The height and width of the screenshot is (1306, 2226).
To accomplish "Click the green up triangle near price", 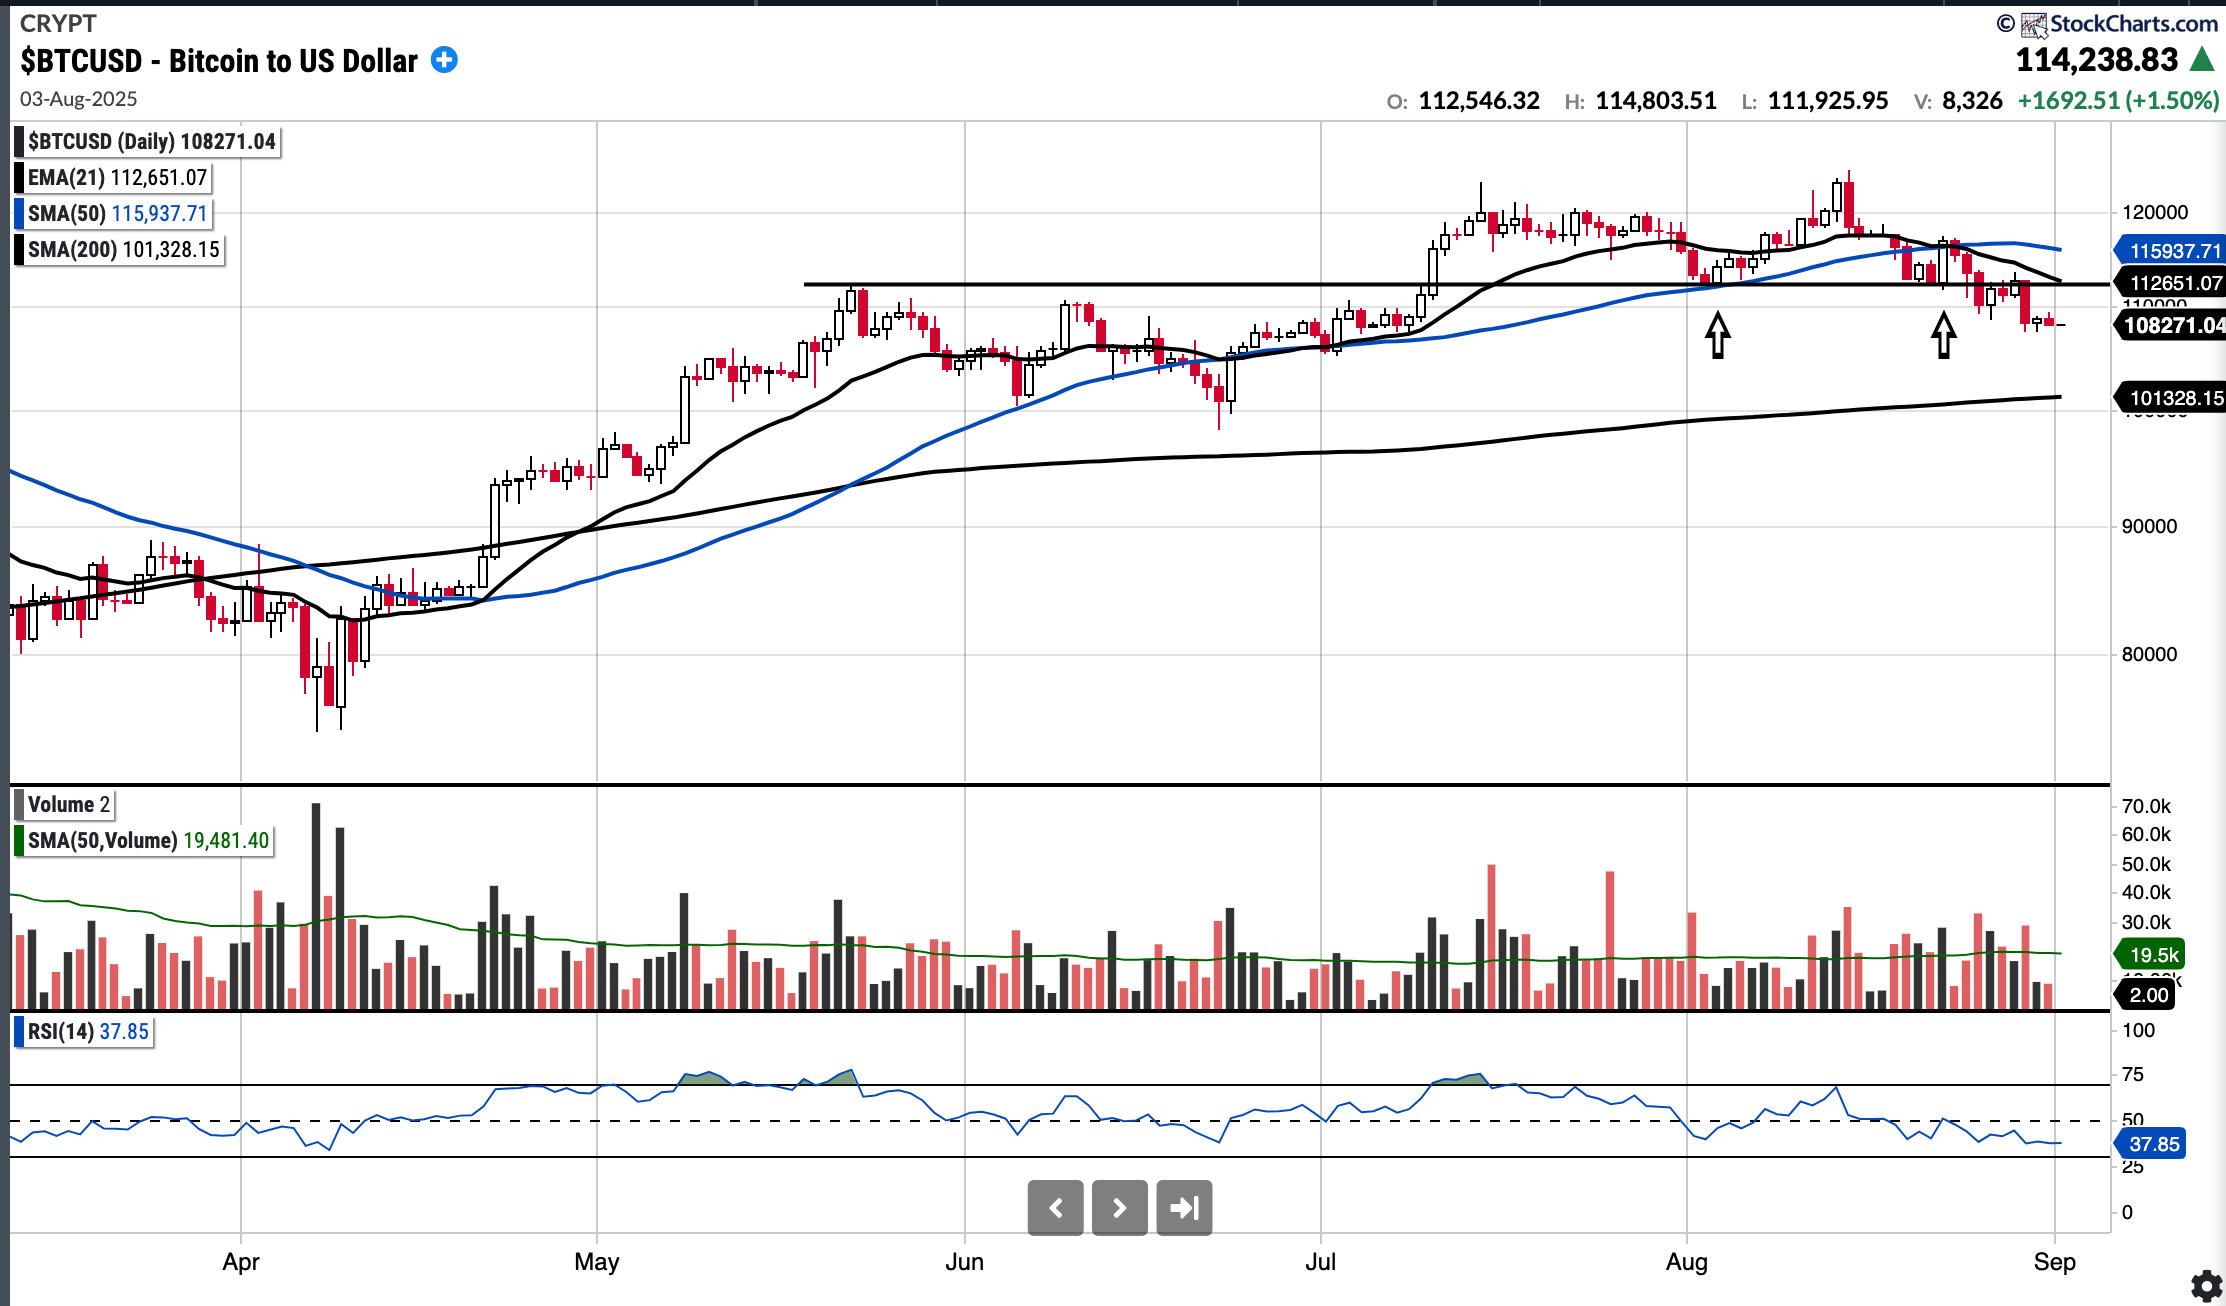I will coord(2201,60).
